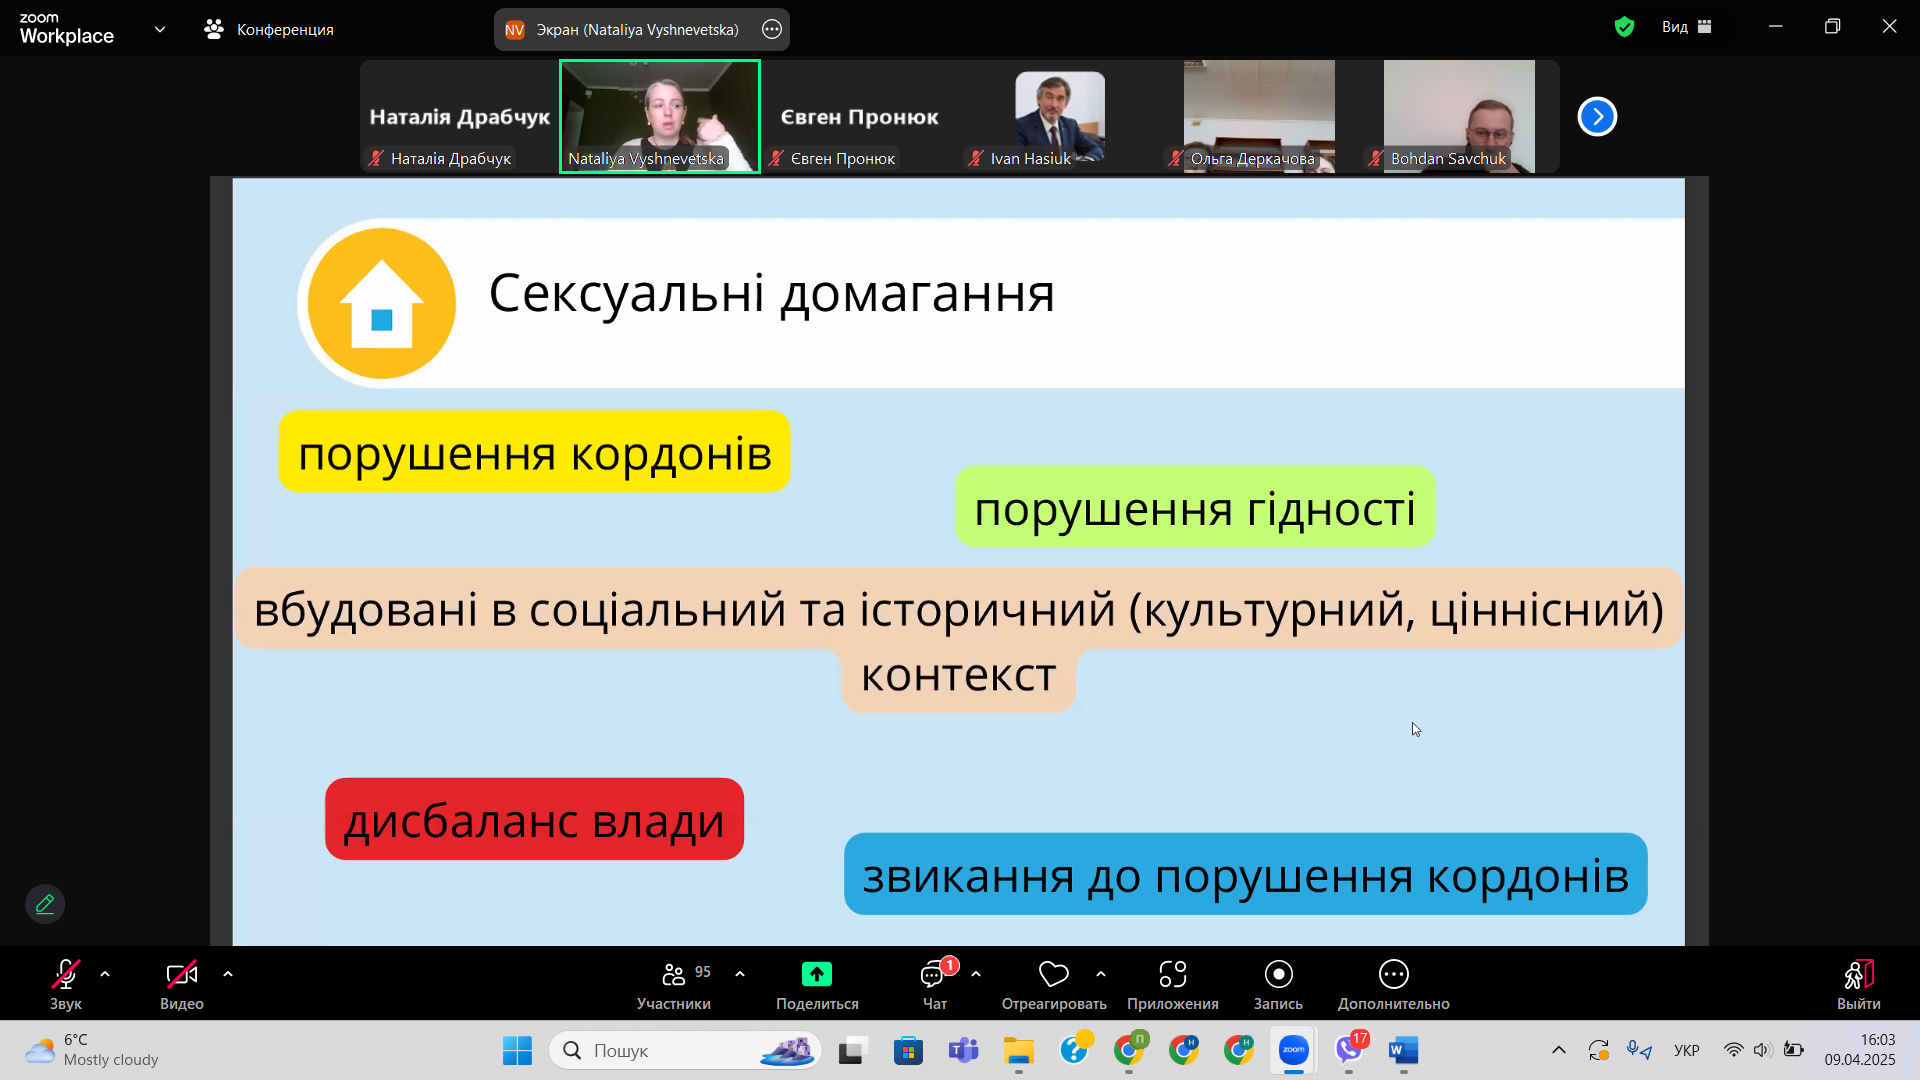The height and width of the screenshot is (1080, 1920).
Task: Open the Conference menu item
Action: 270,29
